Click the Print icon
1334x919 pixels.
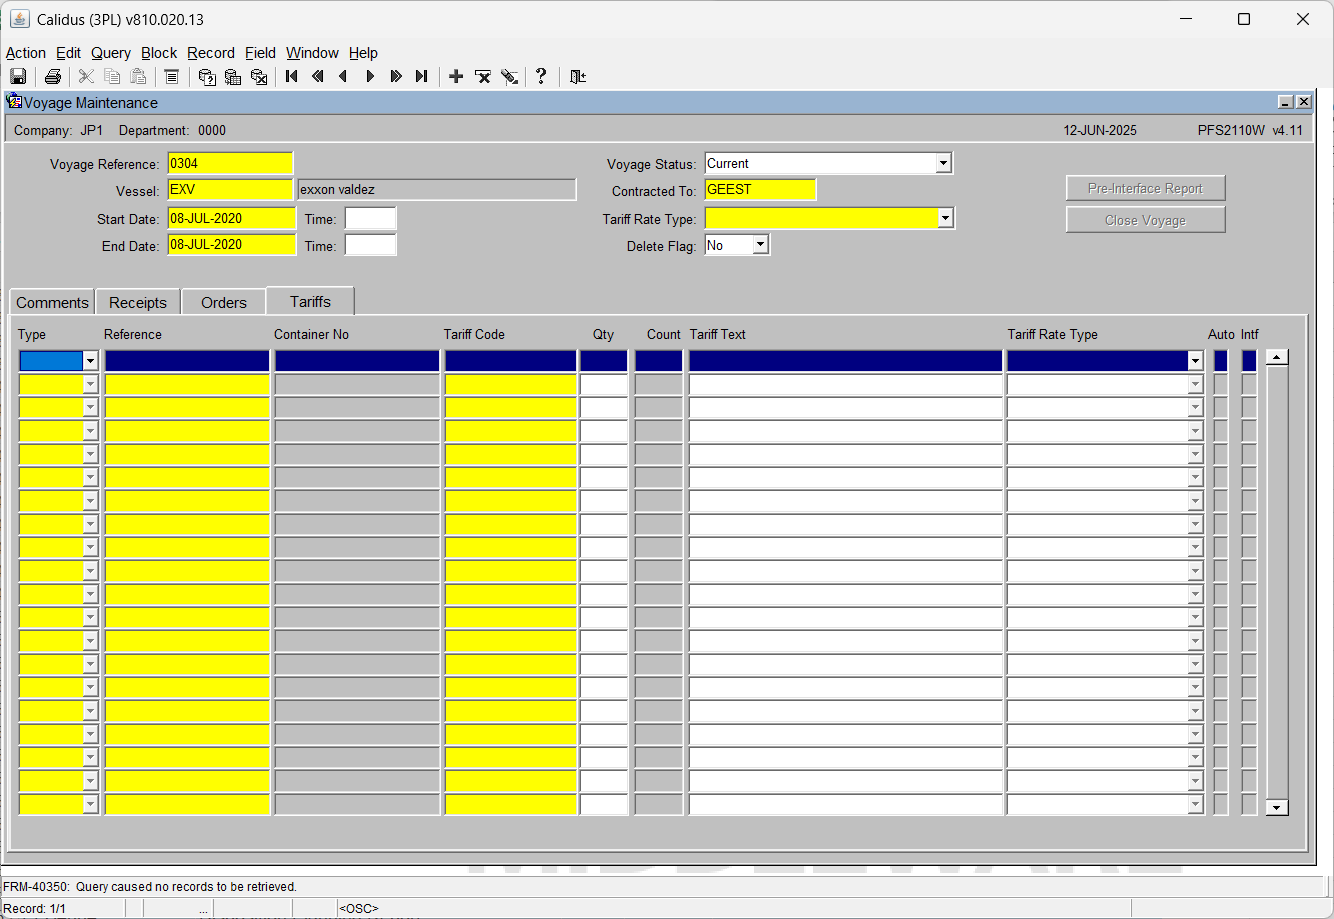(x=53, y=76)
